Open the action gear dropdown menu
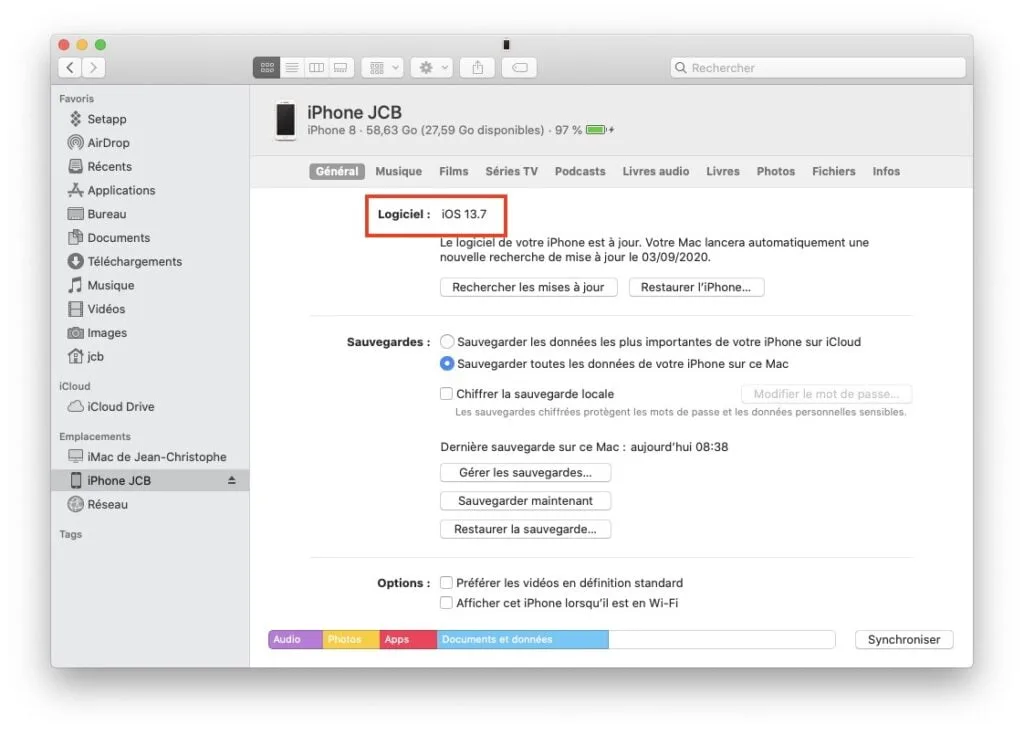Screen dimensions: 1024x735 432,68
